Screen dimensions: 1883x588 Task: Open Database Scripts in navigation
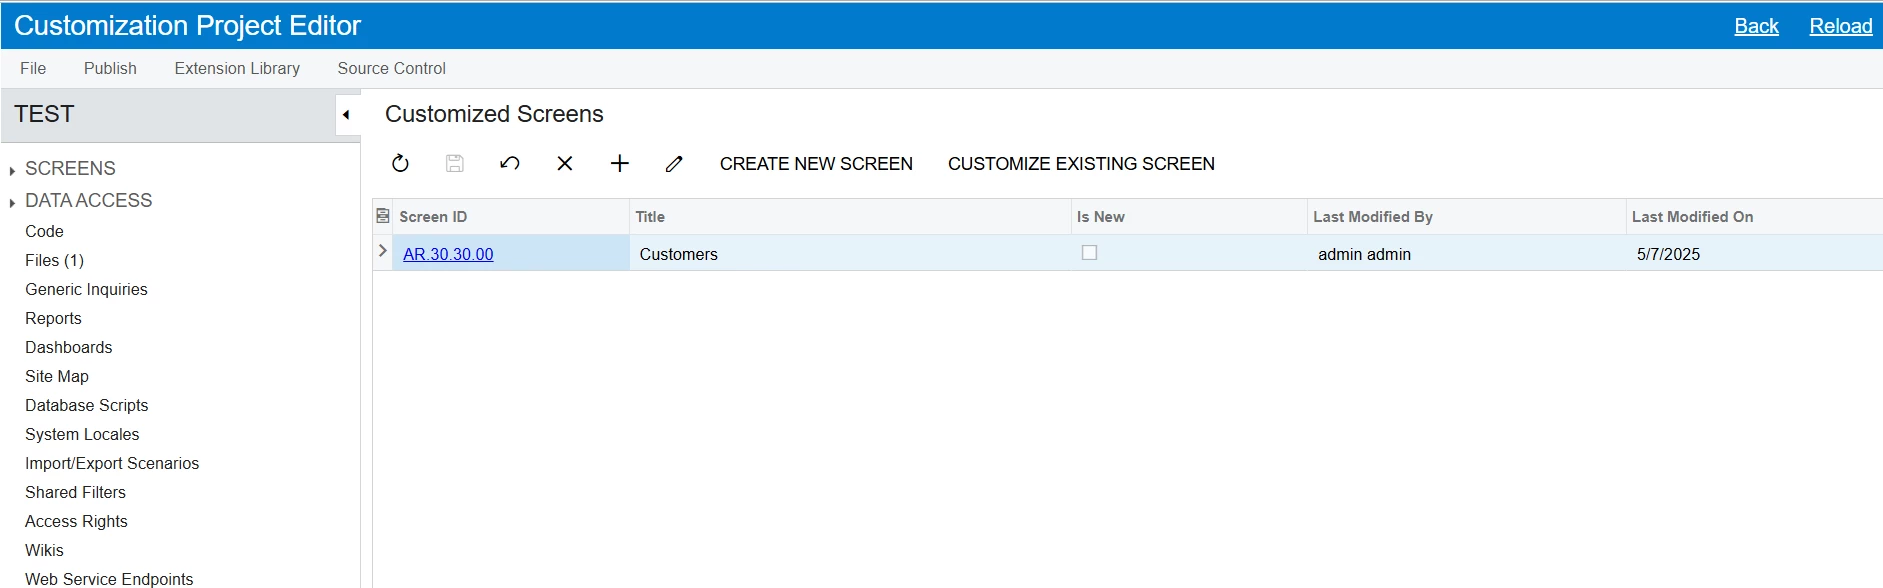tap(86, 405)
